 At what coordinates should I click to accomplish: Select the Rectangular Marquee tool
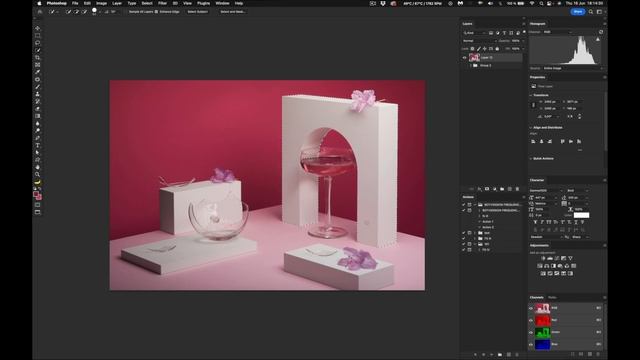pos(38,36)
